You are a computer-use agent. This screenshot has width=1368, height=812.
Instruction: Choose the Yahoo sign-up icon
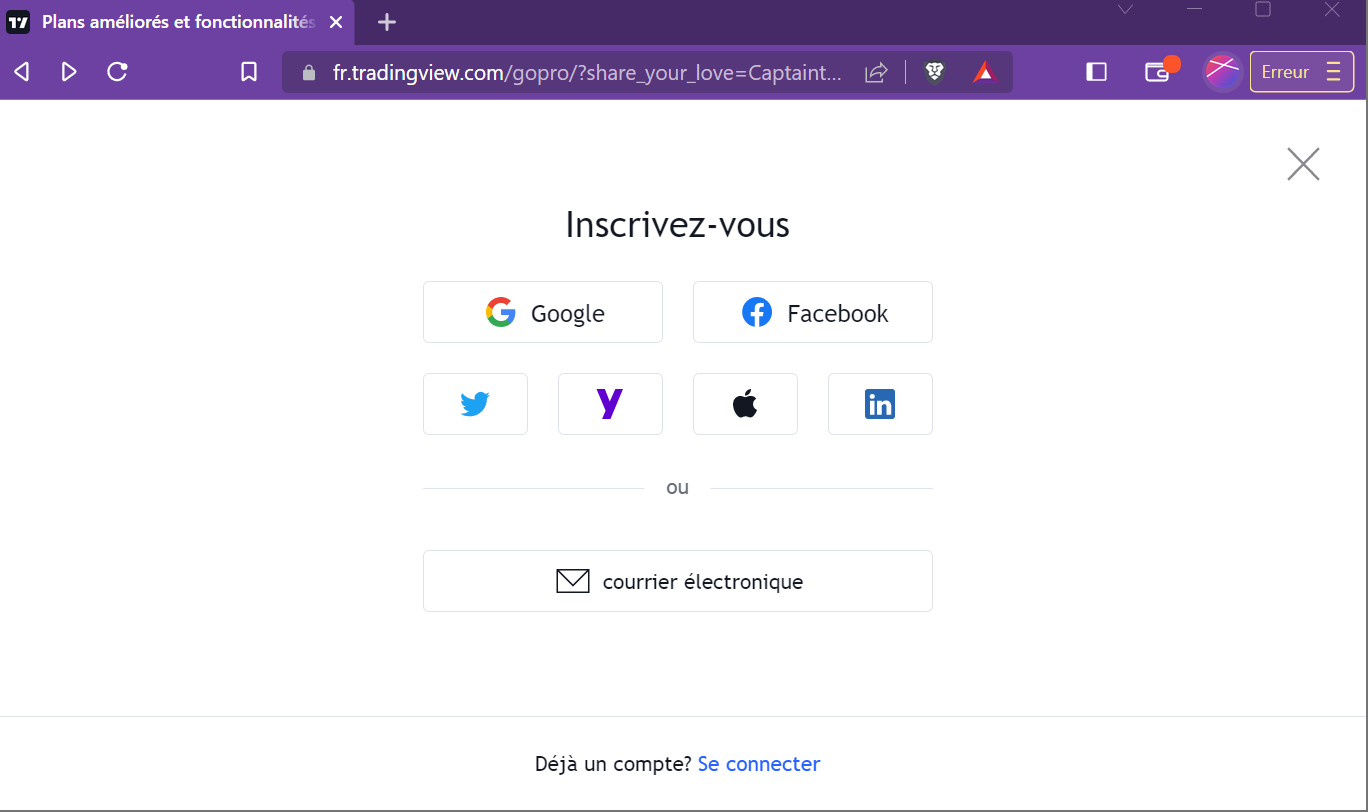pyautogui.click(x=610, y=404)
